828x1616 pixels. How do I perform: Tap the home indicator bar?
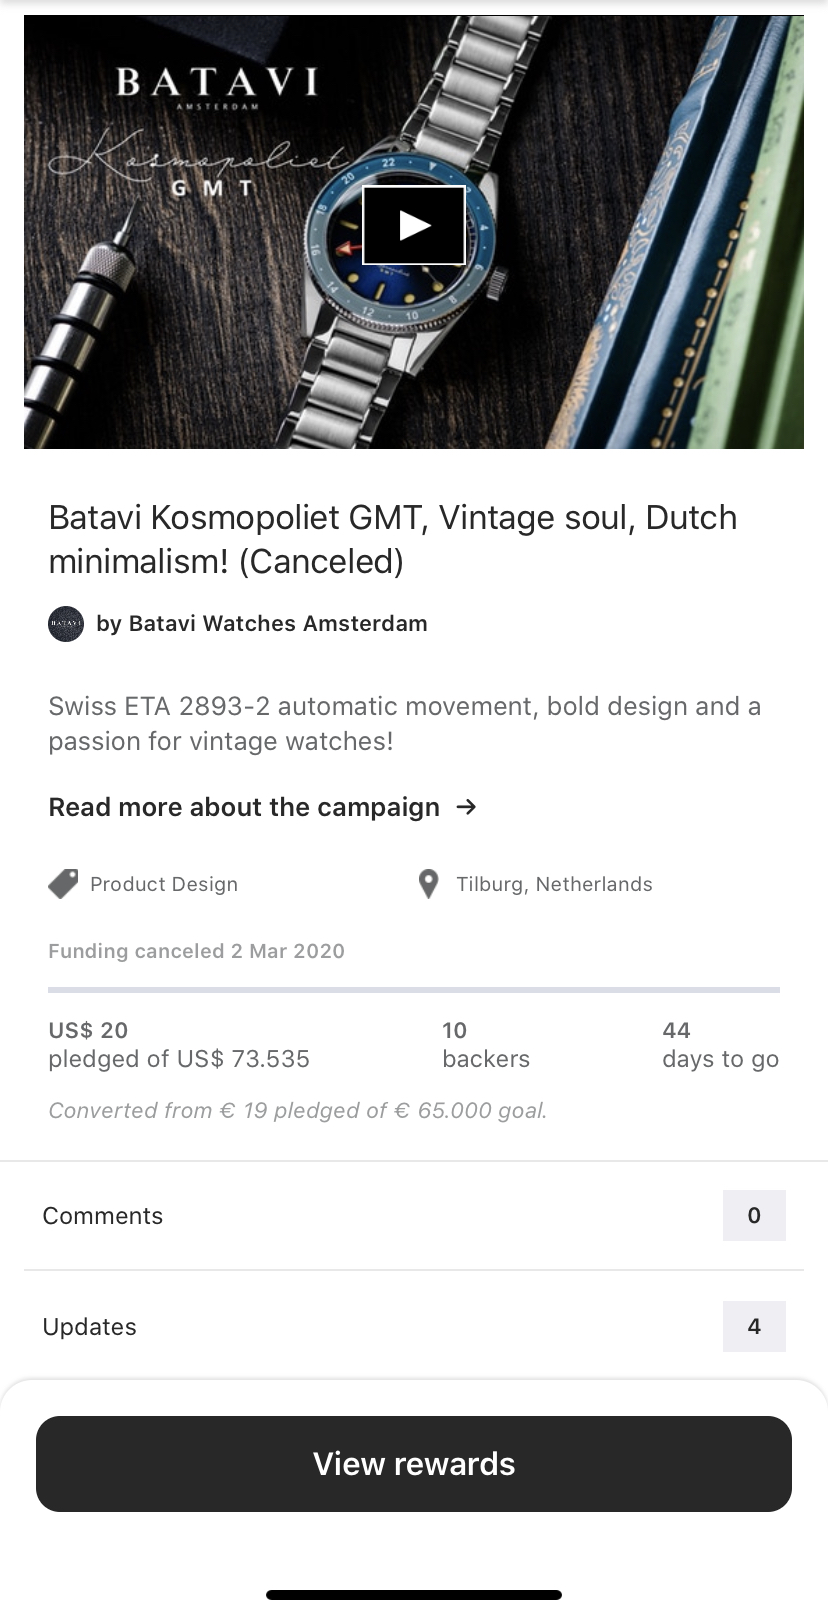point(414,1595)
